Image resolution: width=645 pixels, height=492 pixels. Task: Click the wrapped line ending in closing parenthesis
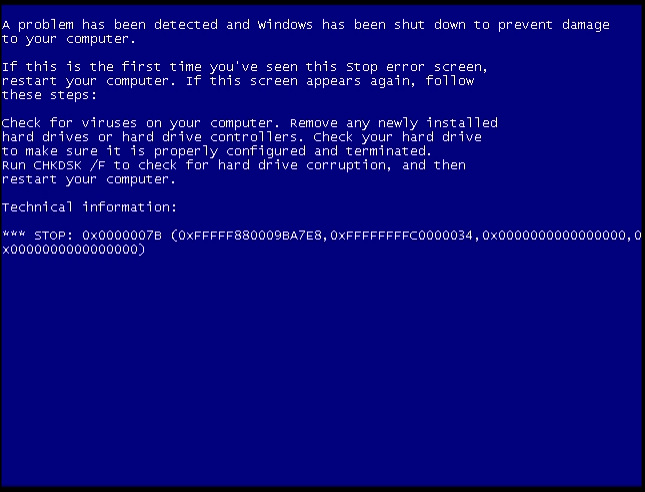(x=74, y=250)
